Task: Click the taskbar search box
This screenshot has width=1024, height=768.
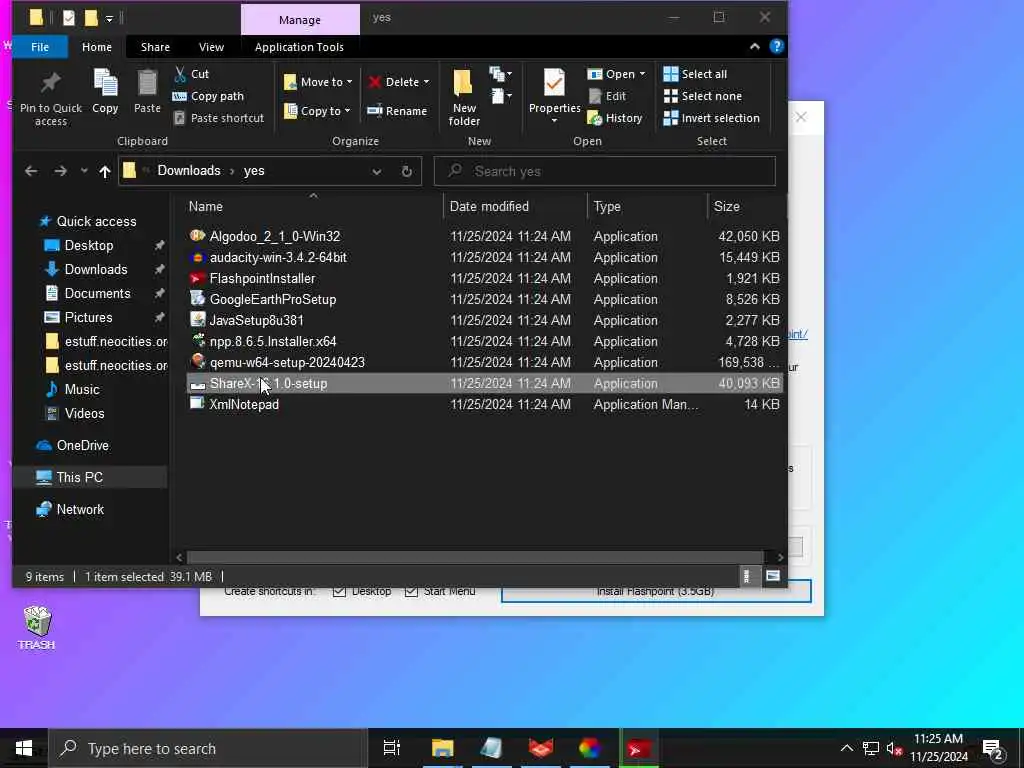Action: point(208,748)
